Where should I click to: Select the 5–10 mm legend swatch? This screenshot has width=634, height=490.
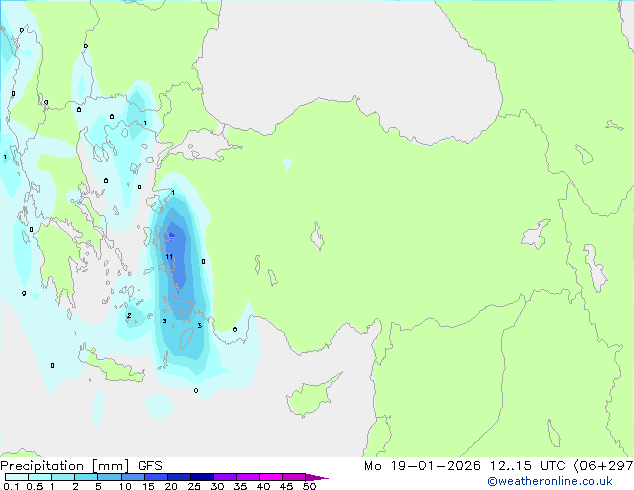[x=109, y=477]
